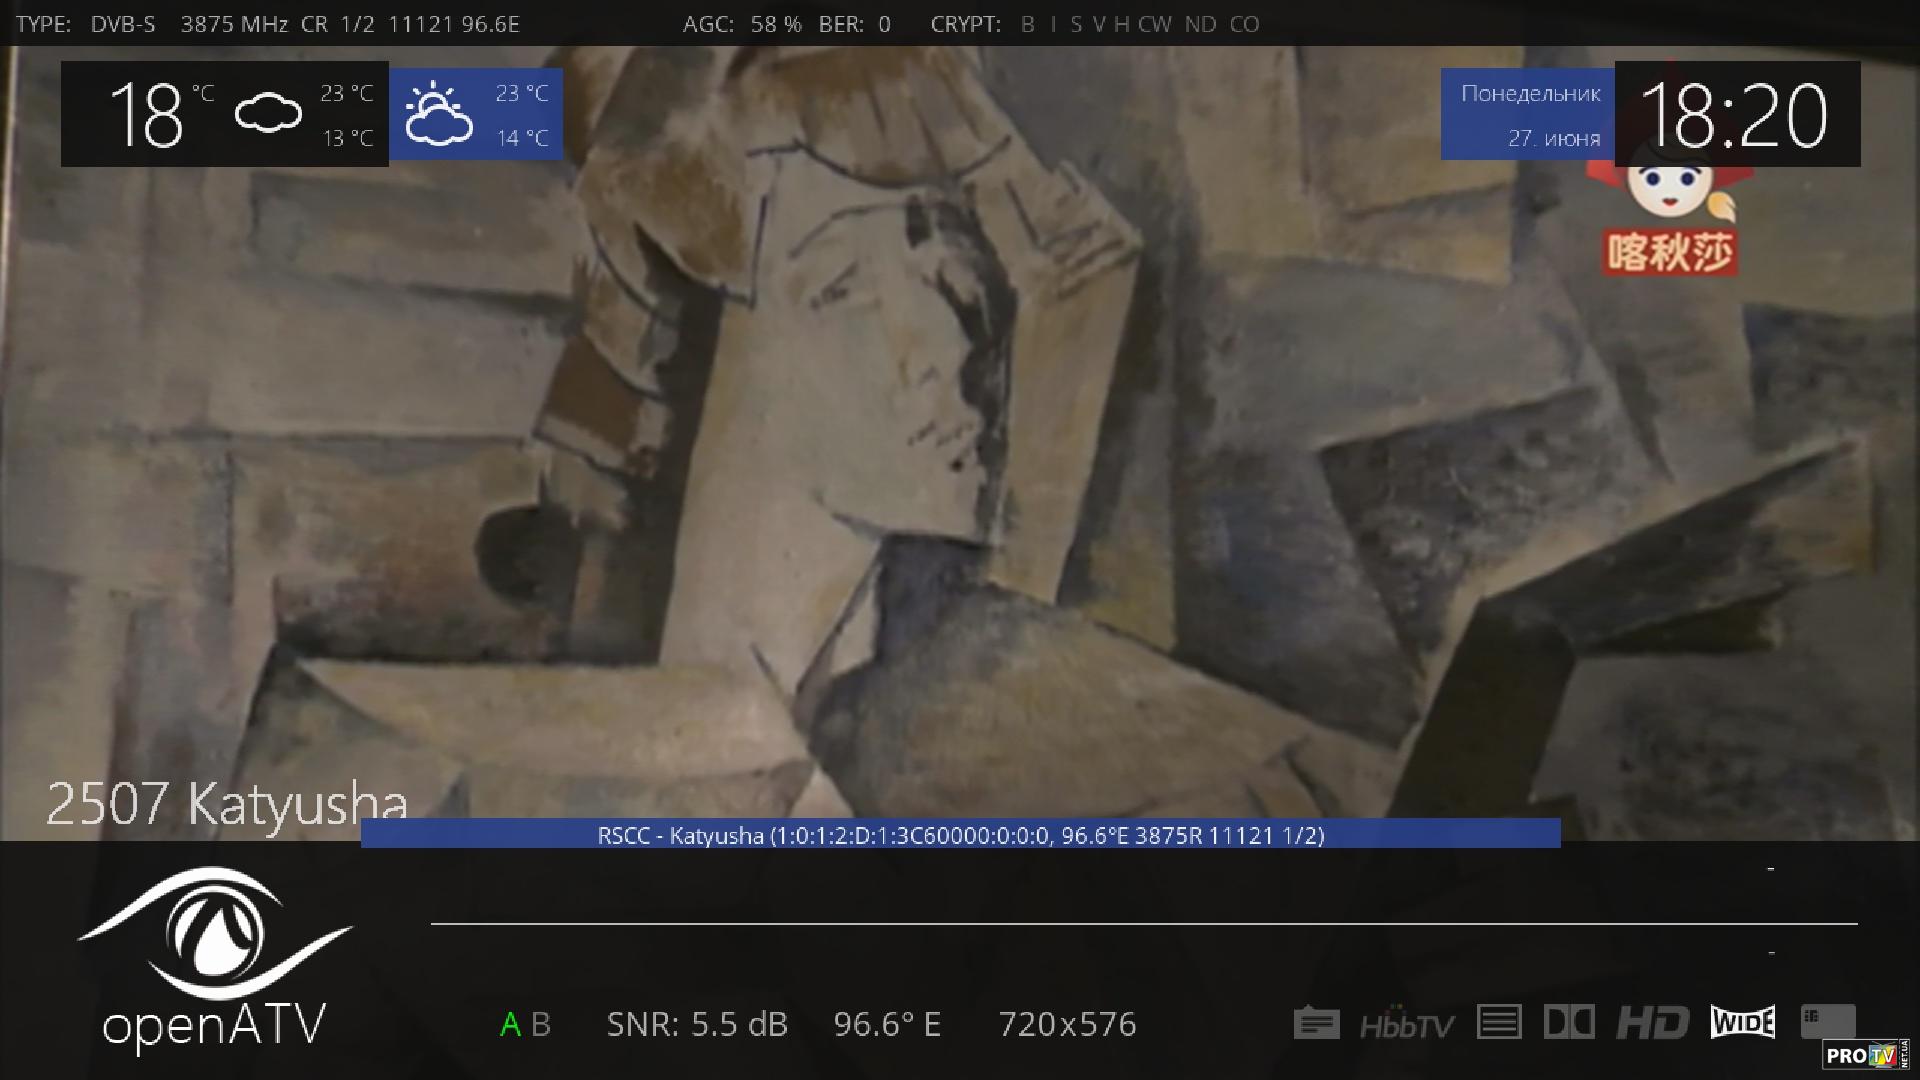Click the RSCC Katyusha service reference bar
This screenshot has width=1920, height=1080.
pos(960,835)
